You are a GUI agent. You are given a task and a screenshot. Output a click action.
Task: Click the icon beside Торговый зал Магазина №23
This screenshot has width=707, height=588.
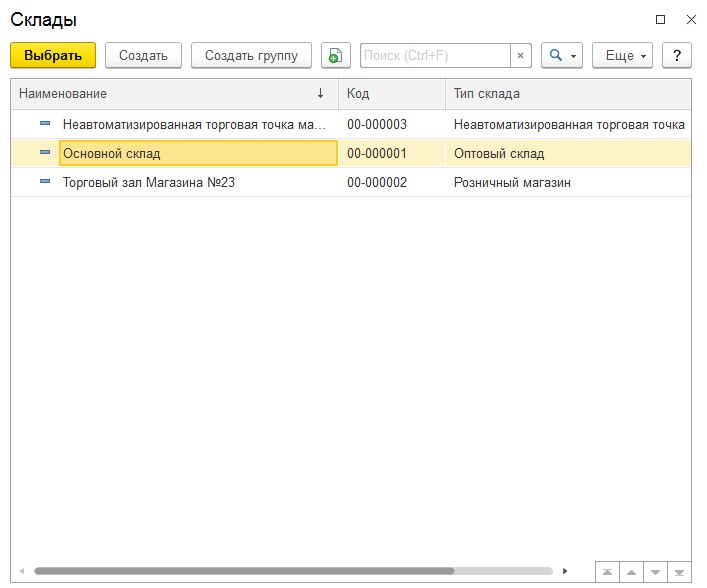(x=45, y=182)
